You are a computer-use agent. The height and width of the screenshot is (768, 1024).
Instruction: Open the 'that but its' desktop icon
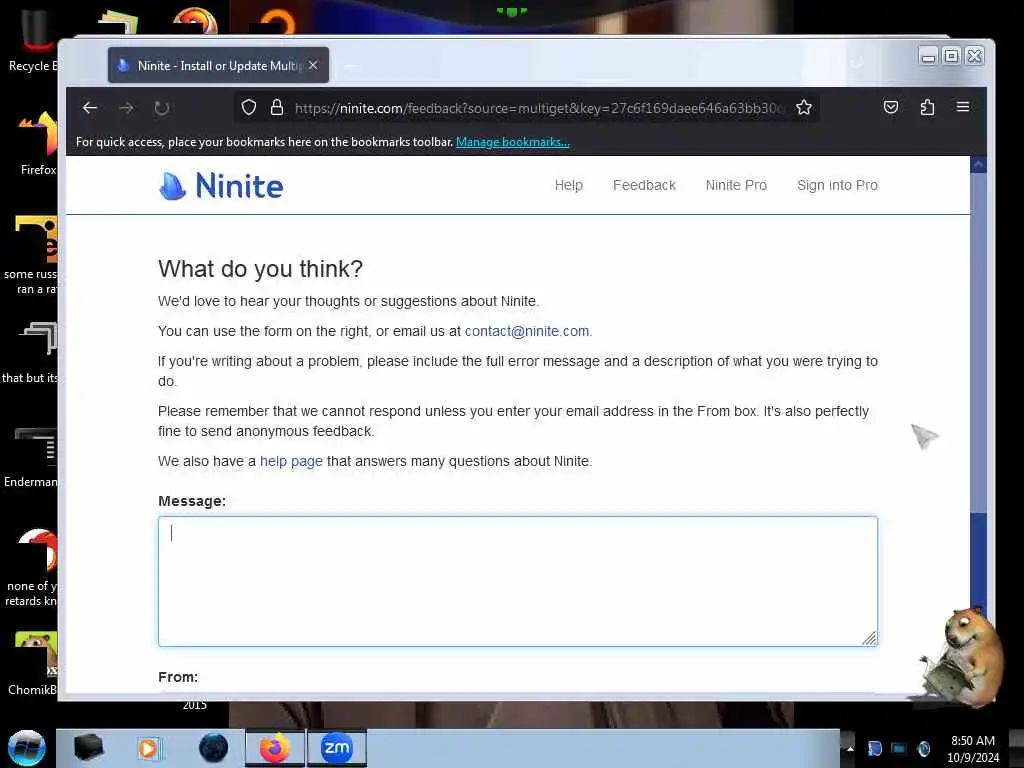point(30,353)
